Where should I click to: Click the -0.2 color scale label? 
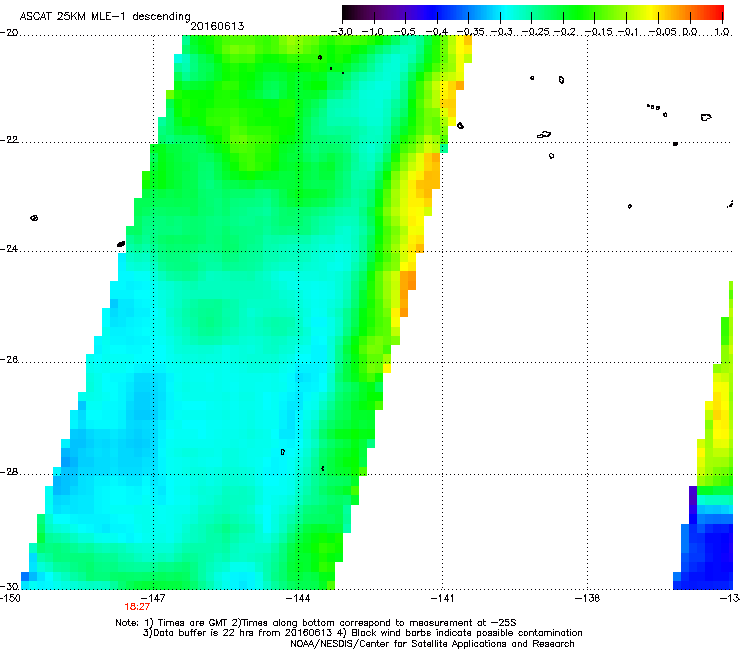(x=565, y=32)
